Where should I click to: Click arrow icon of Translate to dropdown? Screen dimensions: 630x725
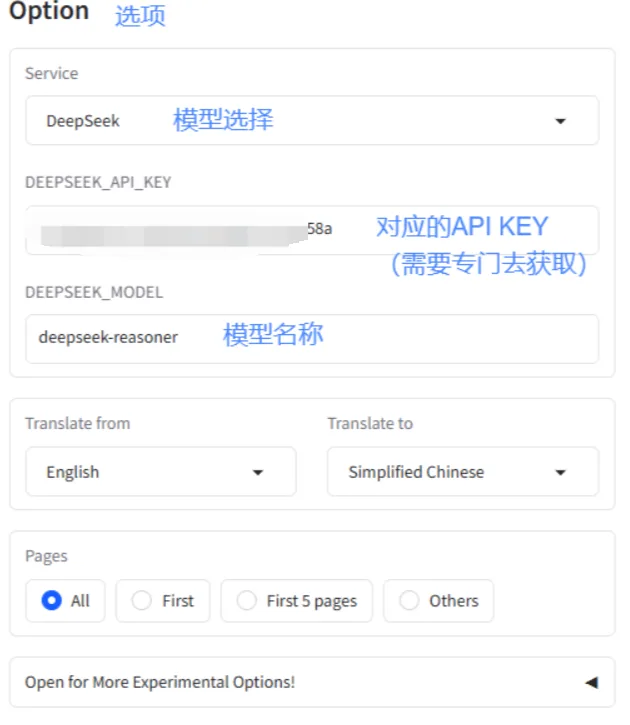click(x=560, y=473)
